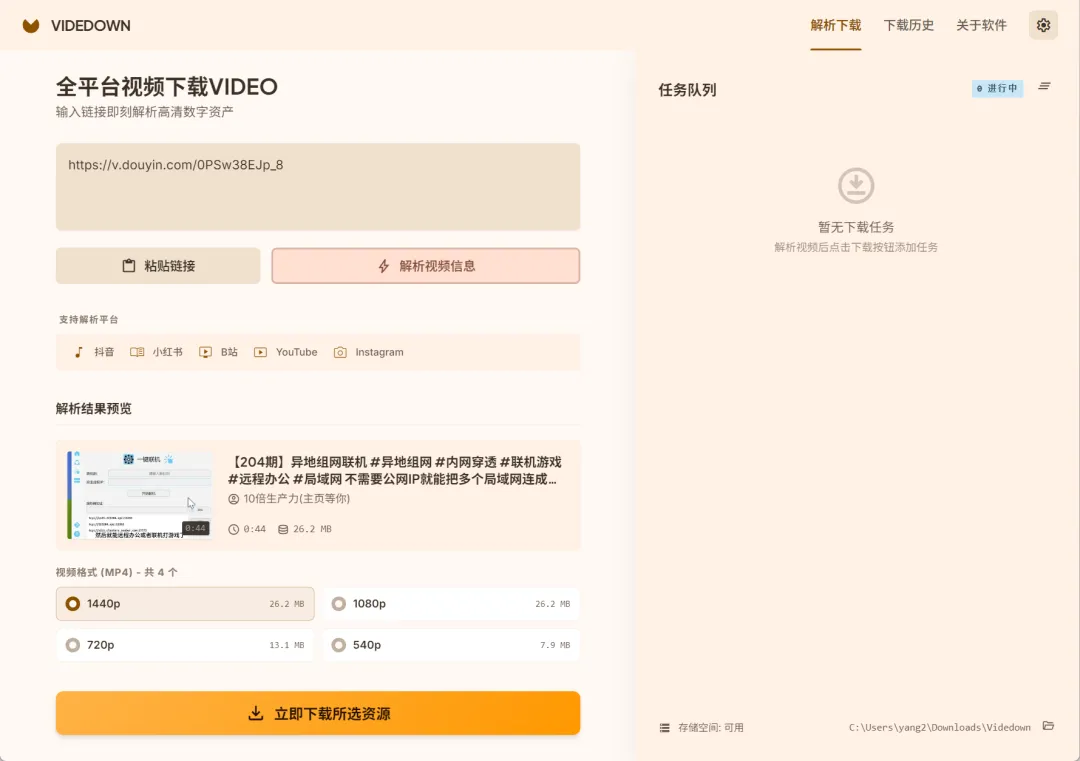This screenshot has height=761, width=1080.
Task: Click the author name 10倍生产力(主页等你)
Action: click(297, 499)
